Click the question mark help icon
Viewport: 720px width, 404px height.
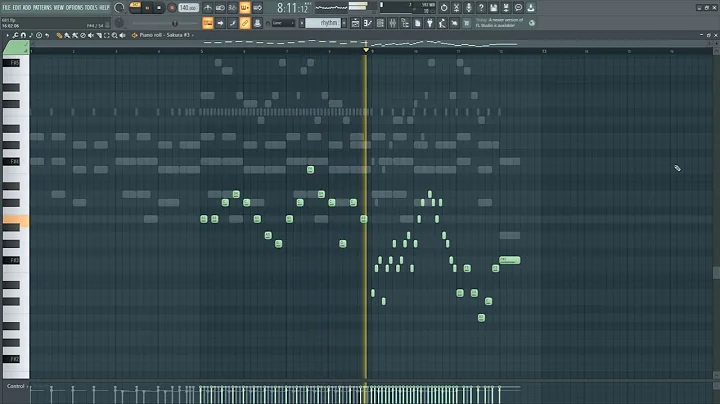pos(481,8)
